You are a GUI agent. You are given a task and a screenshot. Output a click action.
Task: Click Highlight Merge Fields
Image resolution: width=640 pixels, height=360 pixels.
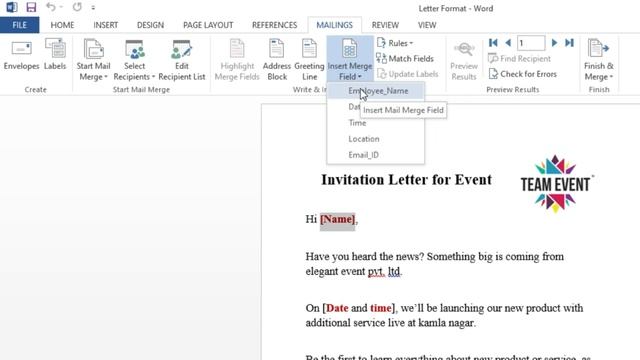tap(237, 60)
